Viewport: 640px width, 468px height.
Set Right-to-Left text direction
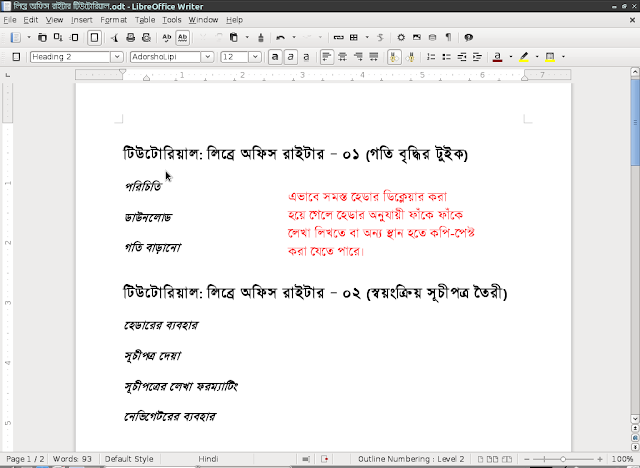pos(410,57)
